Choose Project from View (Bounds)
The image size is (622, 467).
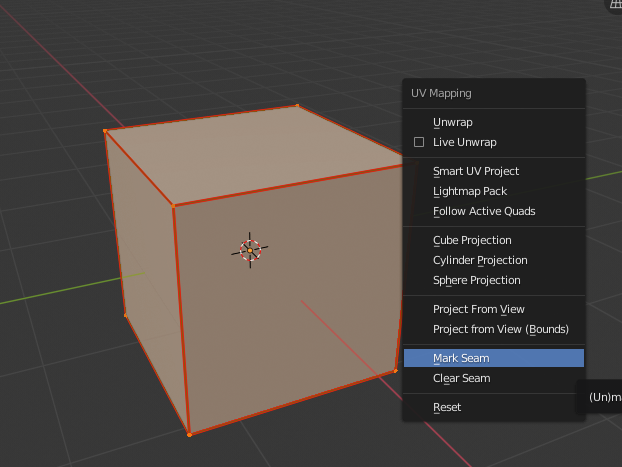[493, 329]
